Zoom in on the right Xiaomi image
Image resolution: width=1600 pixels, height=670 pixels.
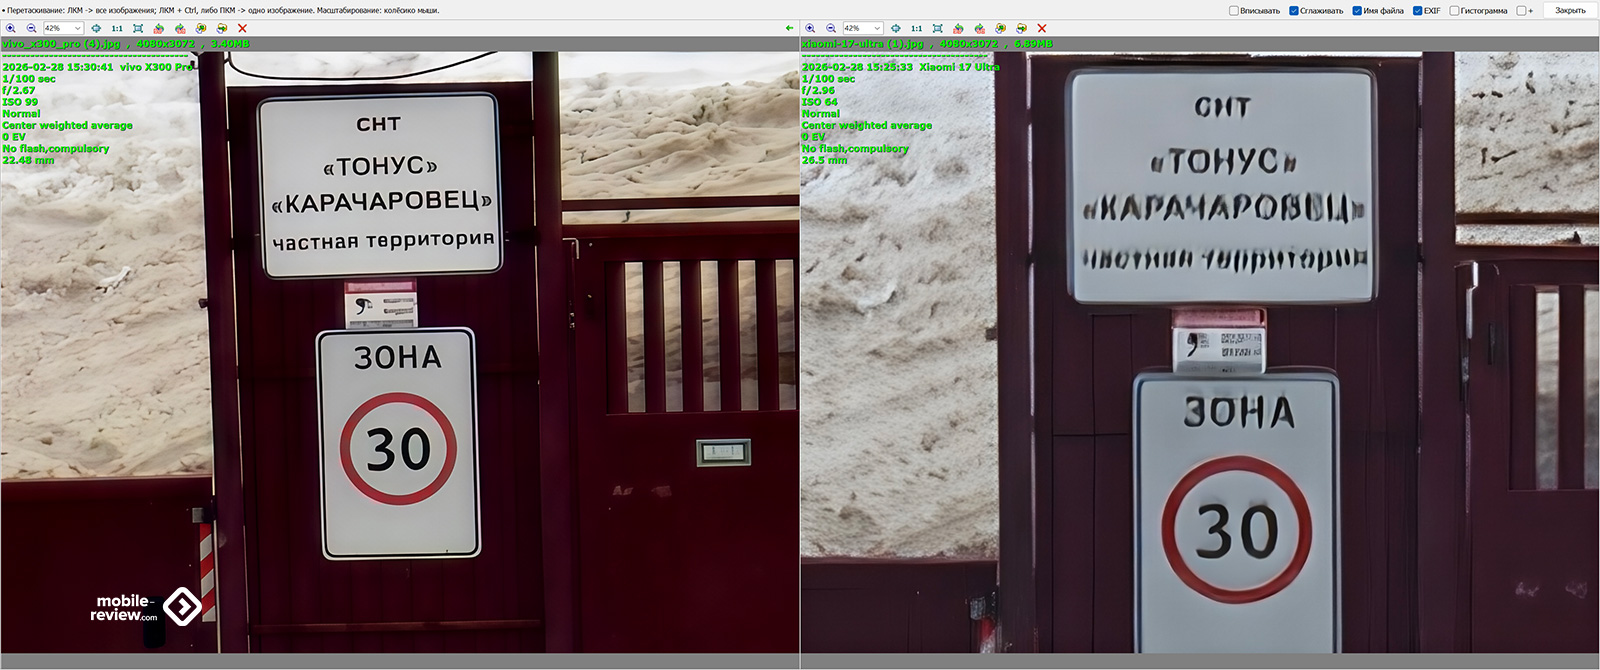point(810,28)
